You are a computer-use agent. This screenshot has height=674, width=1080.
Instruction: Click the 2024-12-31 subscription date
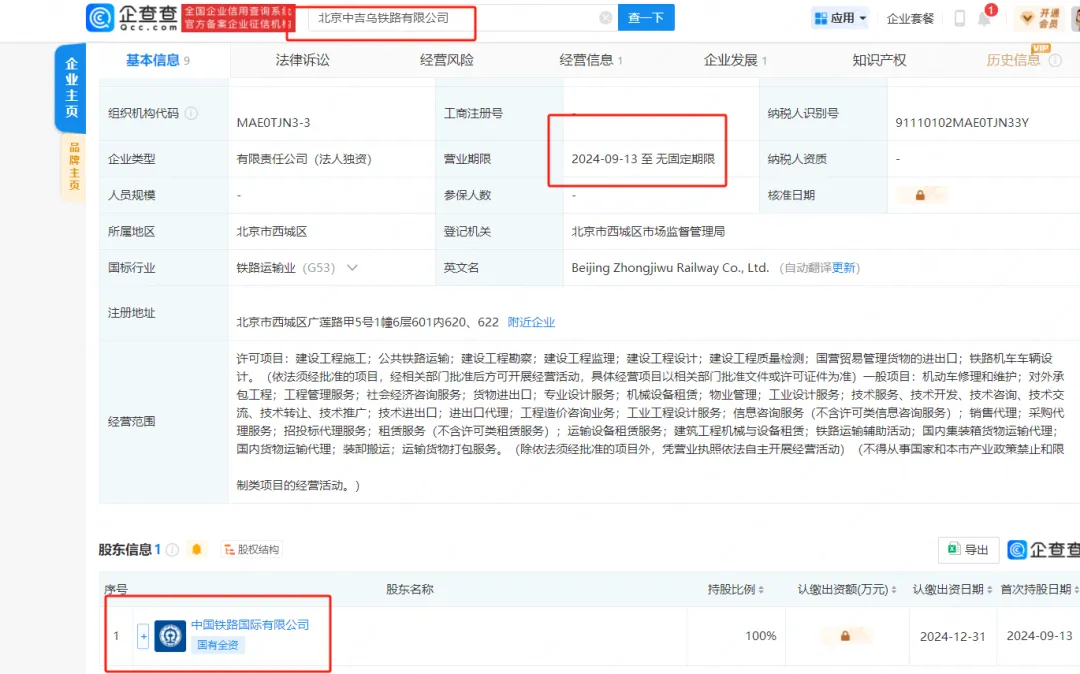953,637
